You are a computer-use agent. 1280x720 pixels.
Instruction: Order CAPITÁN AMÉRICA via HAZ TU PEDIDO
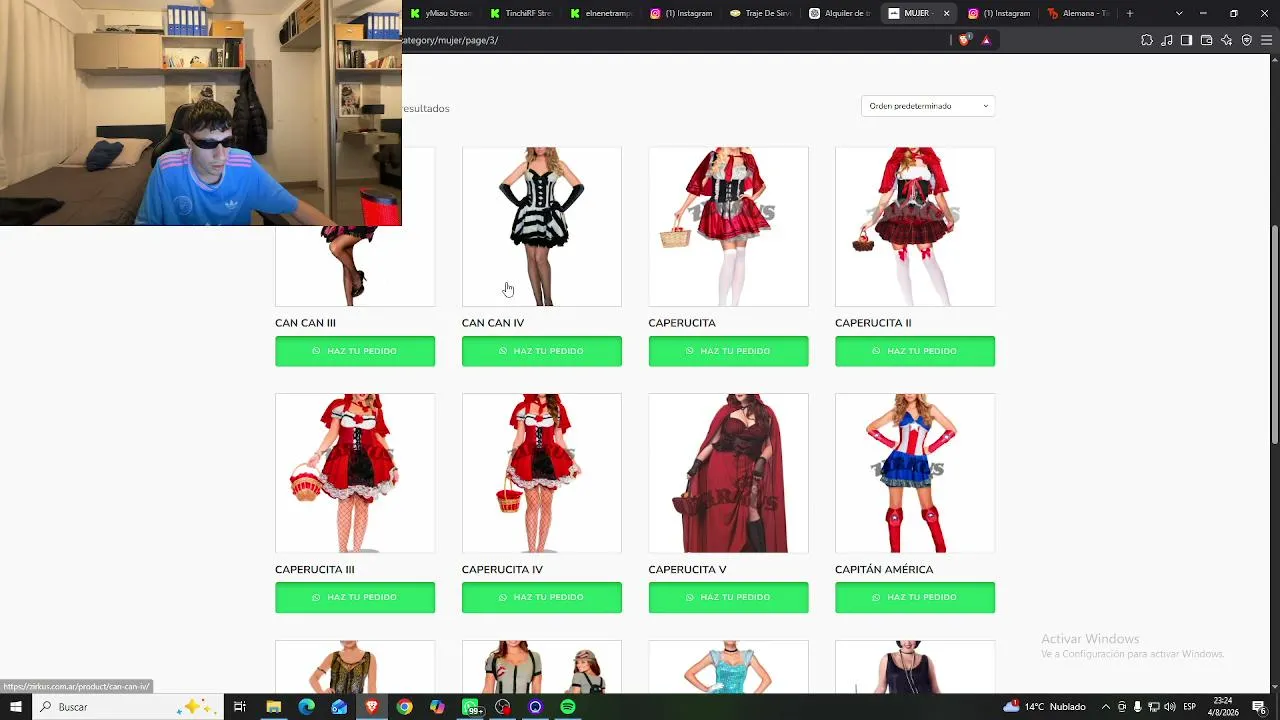point(915,597)
